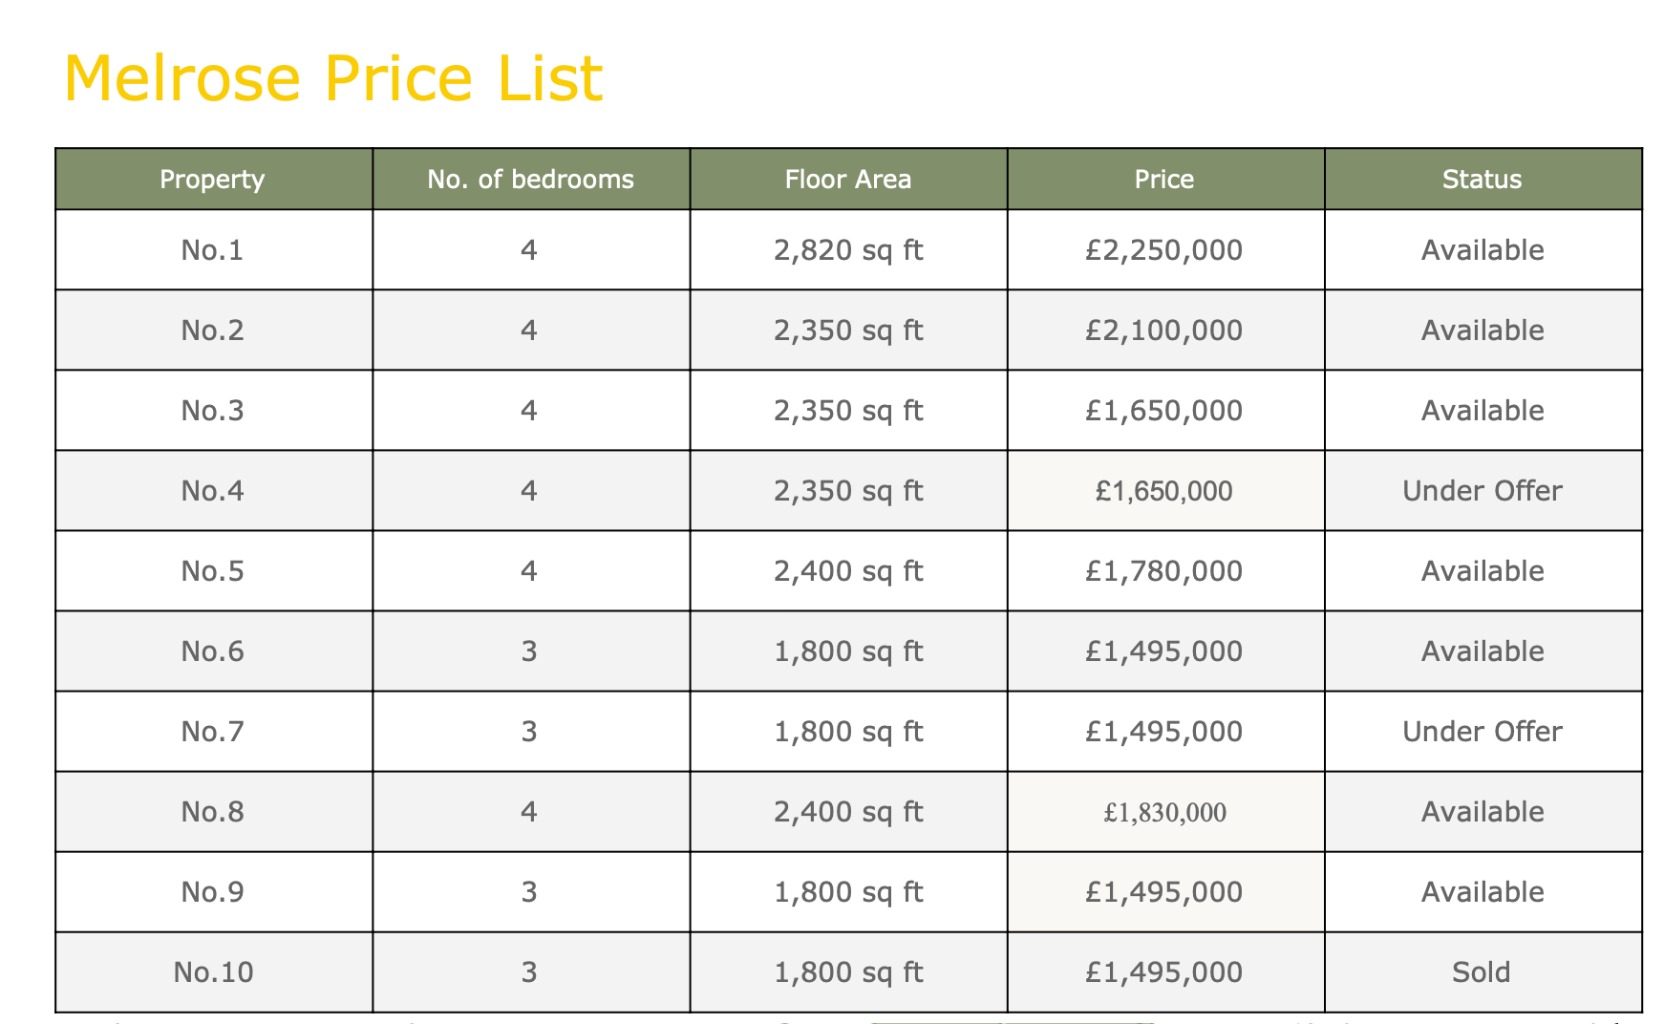Click the No.5 floor area 2,400 sq ft

pos(848,571)
